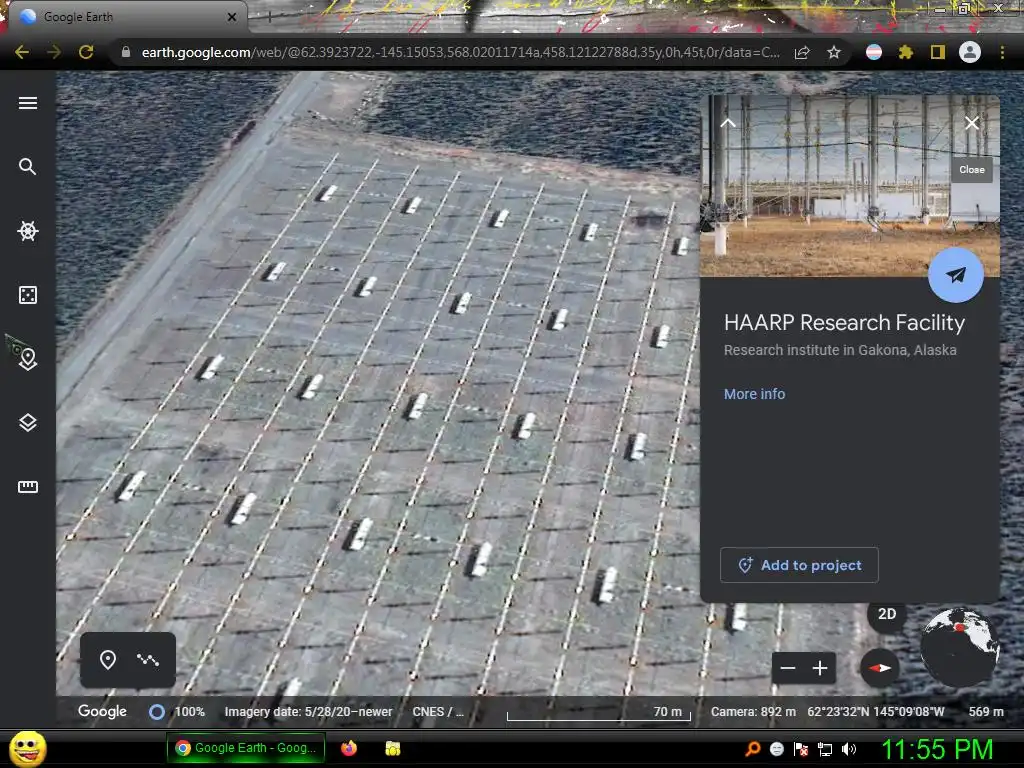Click Add to project button
This screenshot has width=1024, height=768.
[799, 565]
